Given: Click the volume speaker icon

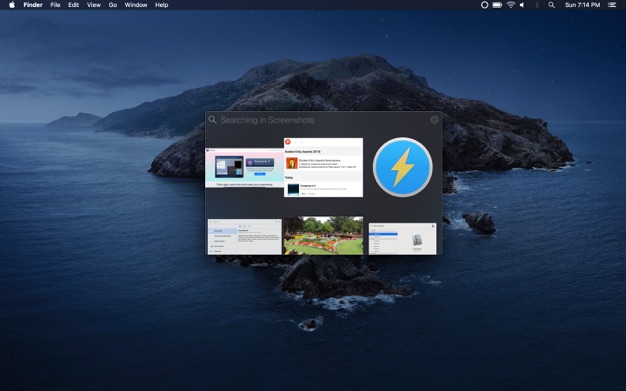Looking at the screenshot, I should coord(522,5).
